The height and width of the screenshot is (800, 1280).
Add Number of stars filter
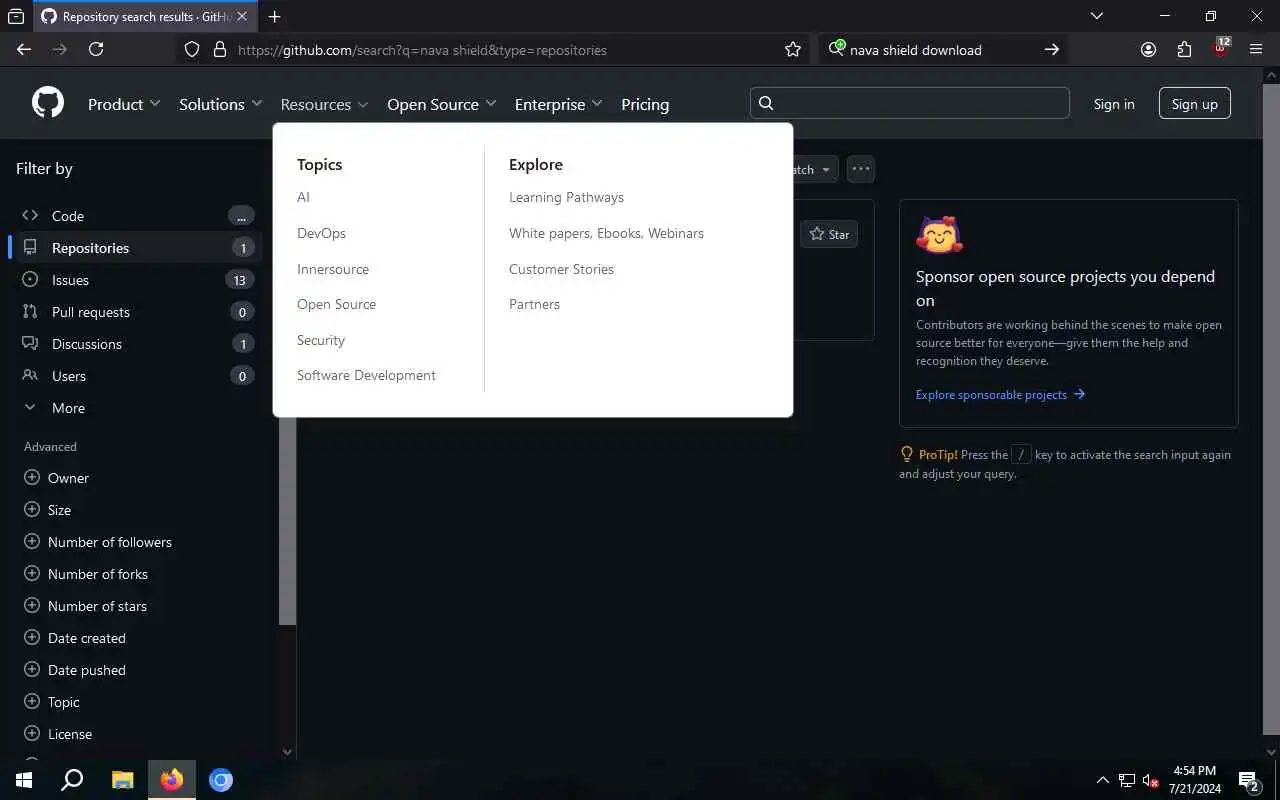[x=86, y=606]
